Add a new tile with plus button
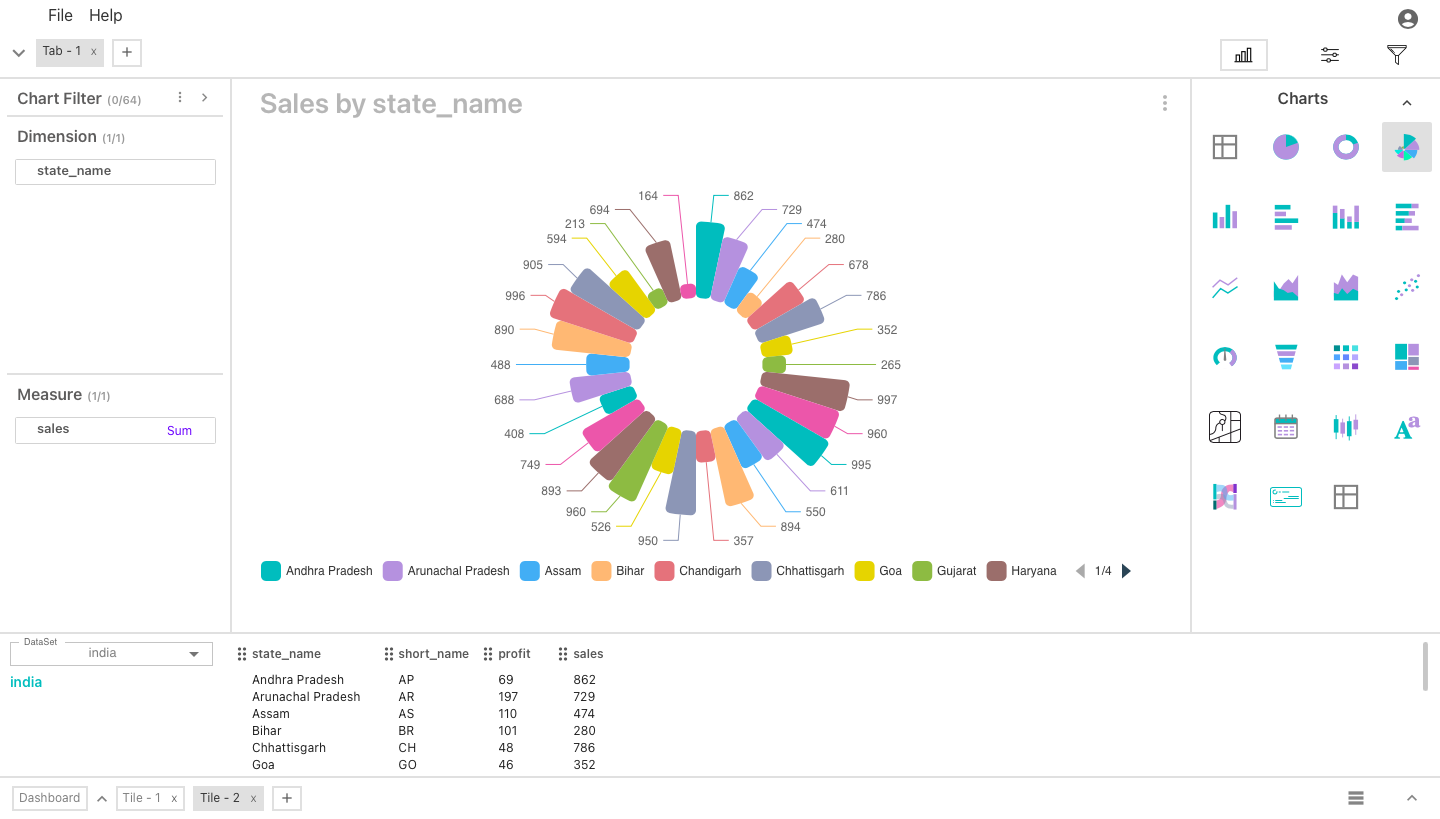1440x819 pixels. pyautogui.click(x=287, y=798)
